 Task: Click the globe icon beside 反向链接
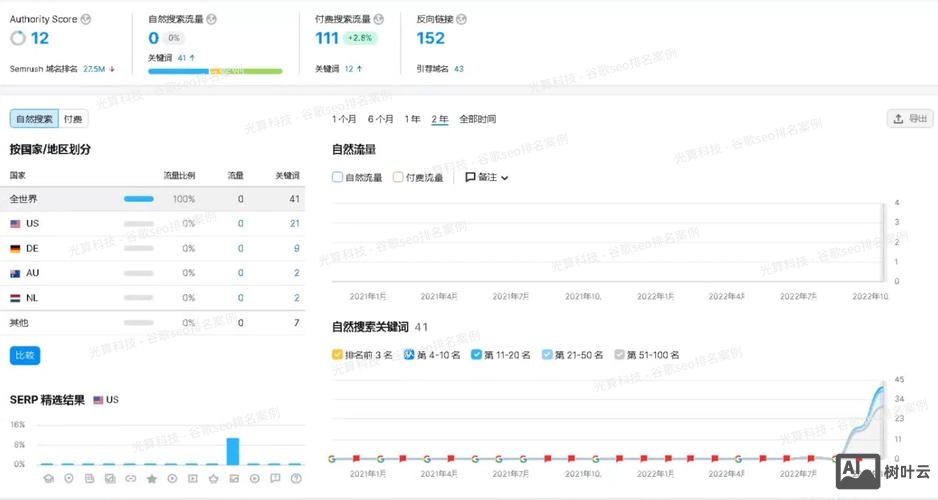[461, 19]
